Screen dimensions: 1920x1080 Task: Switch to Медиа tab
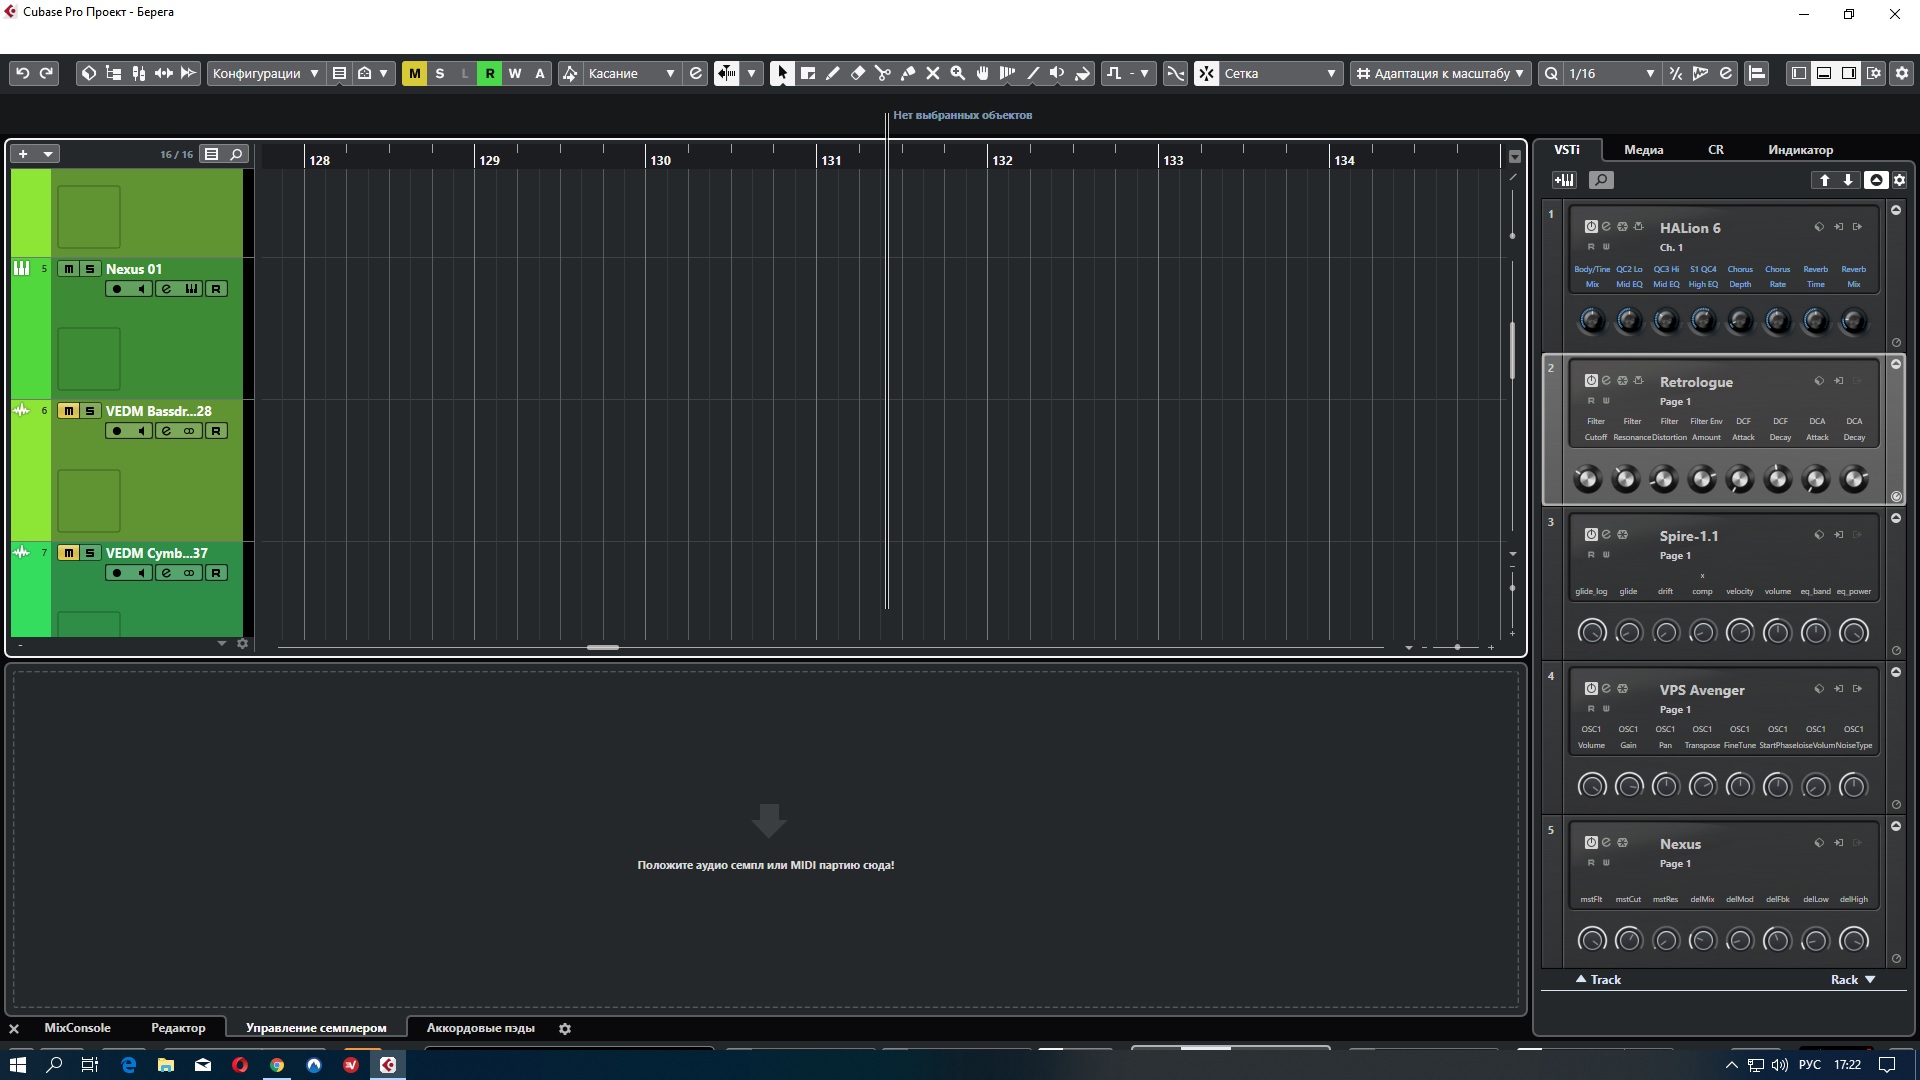point(1643,150)
